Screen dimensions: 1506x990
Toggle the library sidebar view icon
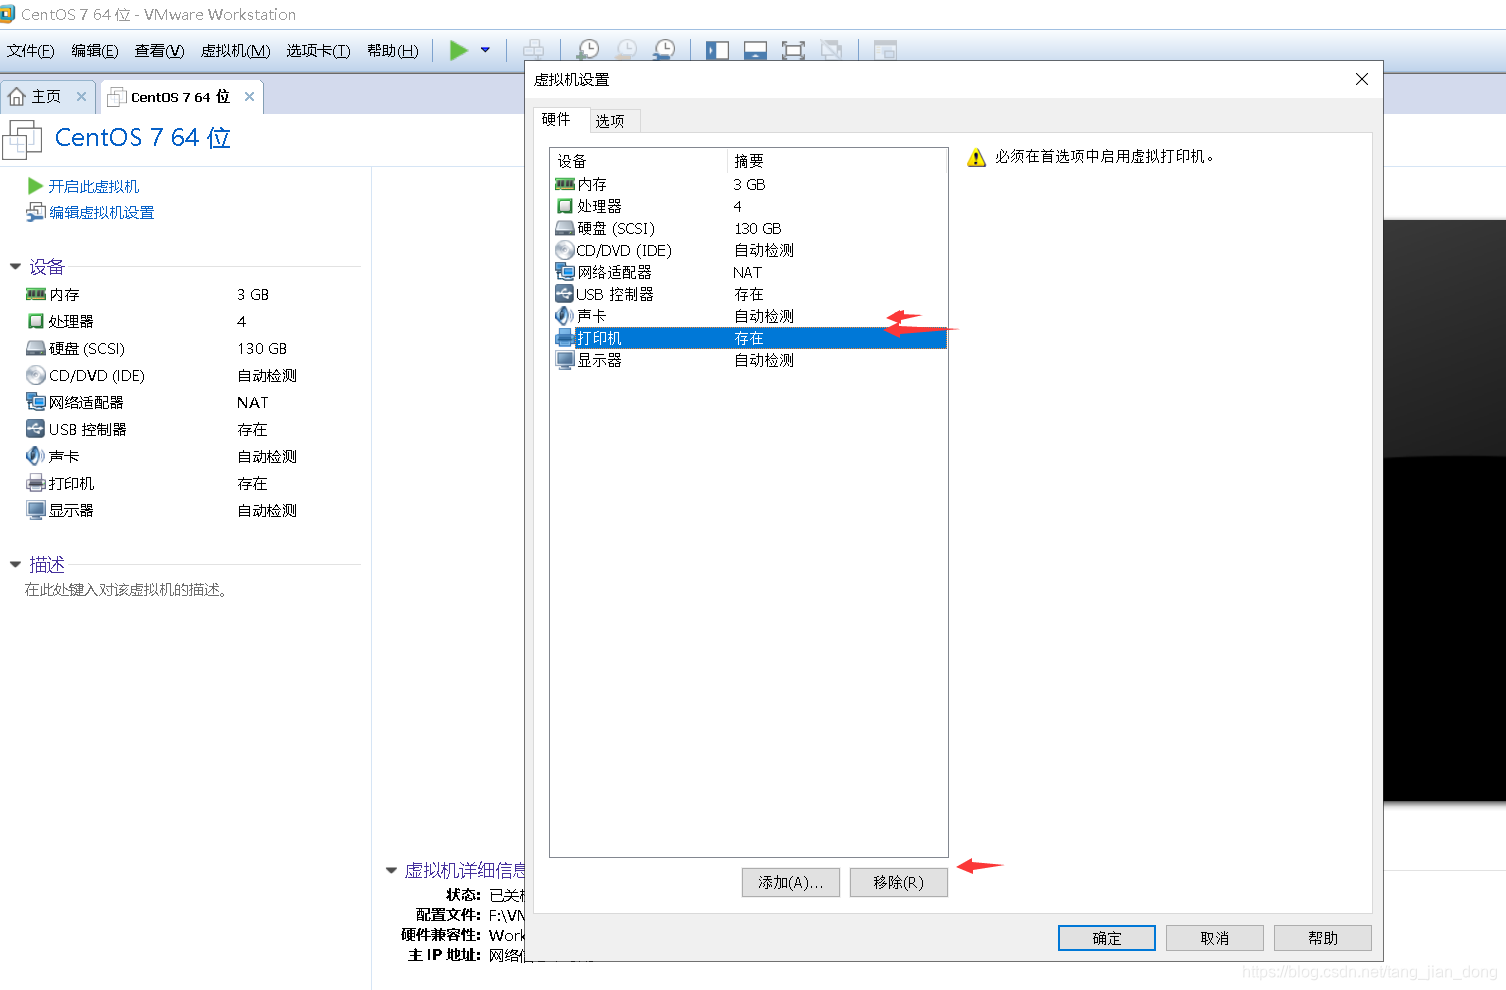(x=717, y=50)
